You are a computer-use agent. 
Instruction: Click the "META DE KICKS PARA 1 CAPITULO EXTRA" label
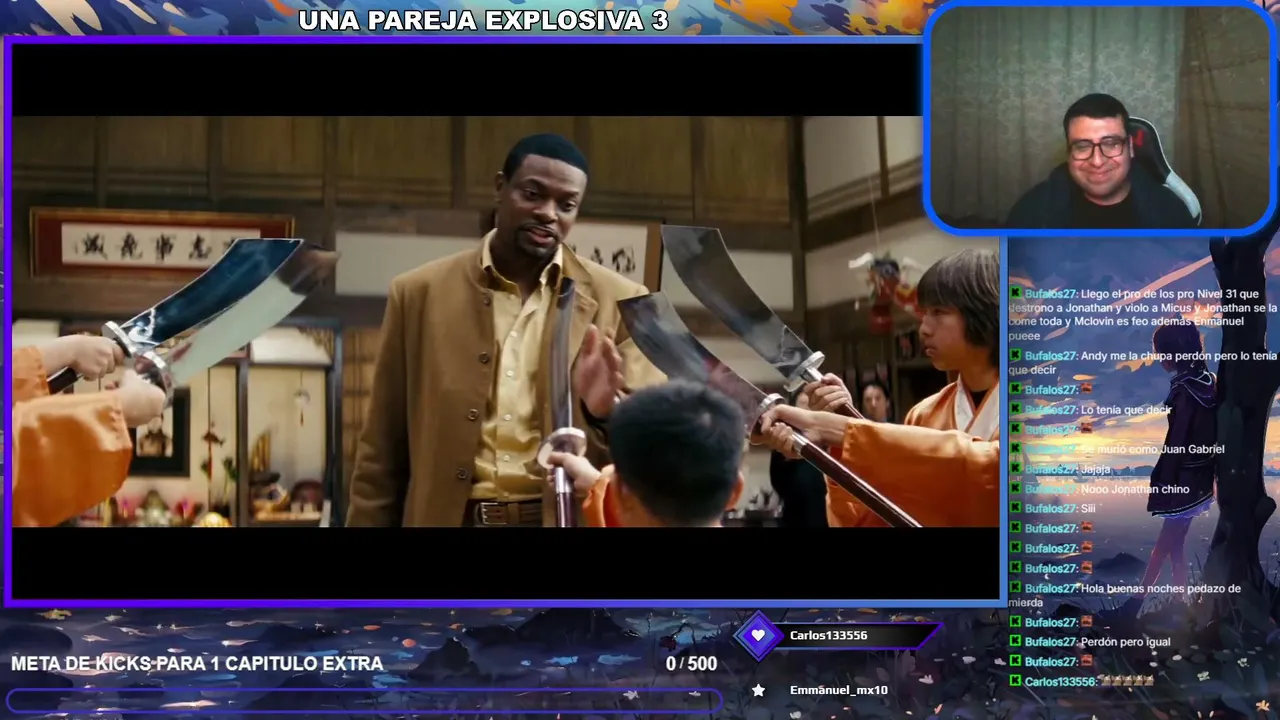[197, 663]
